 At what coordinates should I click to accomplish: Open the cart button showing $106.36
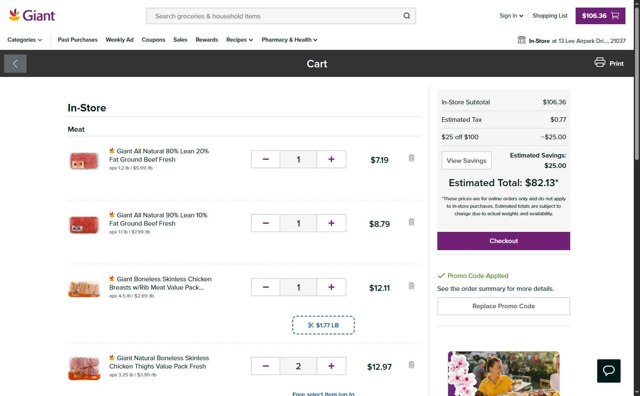click(x=600, y=16)
